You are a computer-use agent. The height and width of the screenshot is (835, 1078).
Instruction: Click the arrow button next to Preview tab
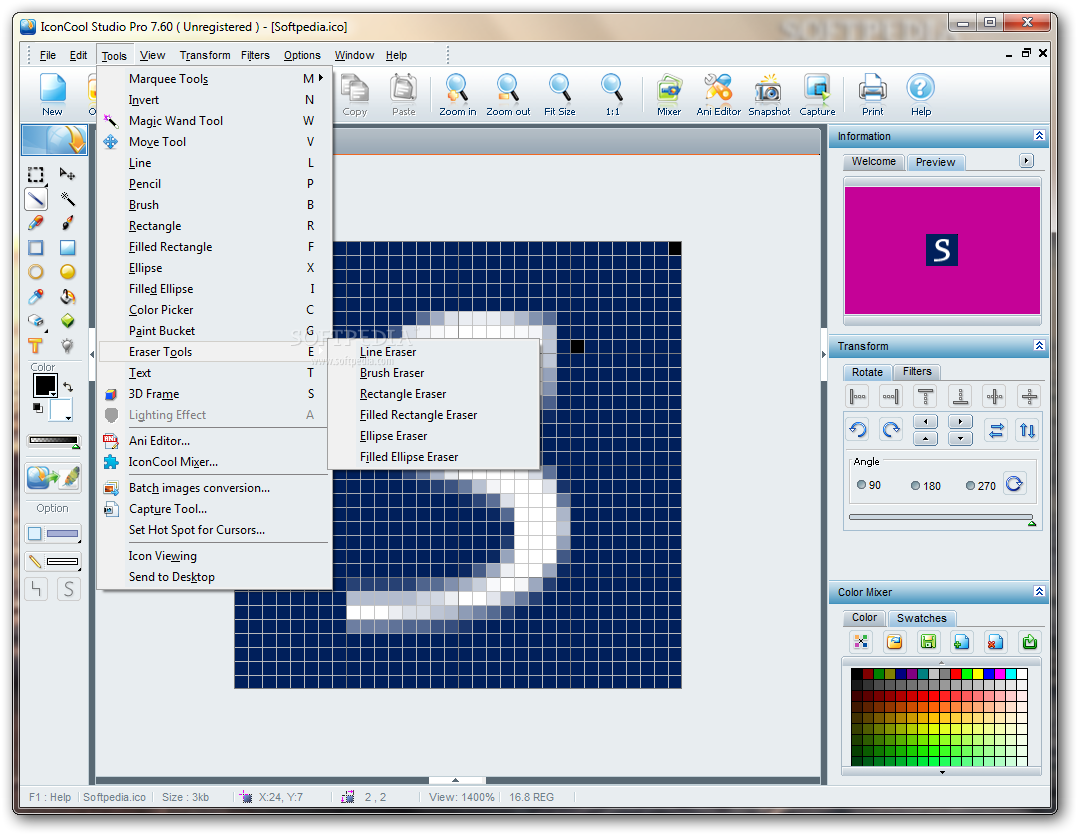[1026, 161]
